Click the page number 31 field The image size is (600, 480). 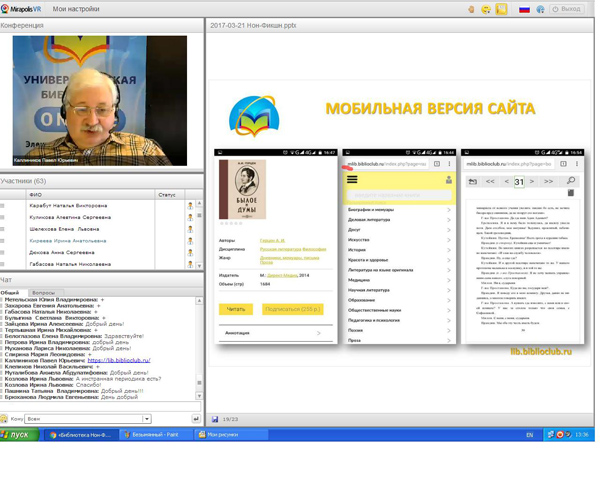point(519,182)
